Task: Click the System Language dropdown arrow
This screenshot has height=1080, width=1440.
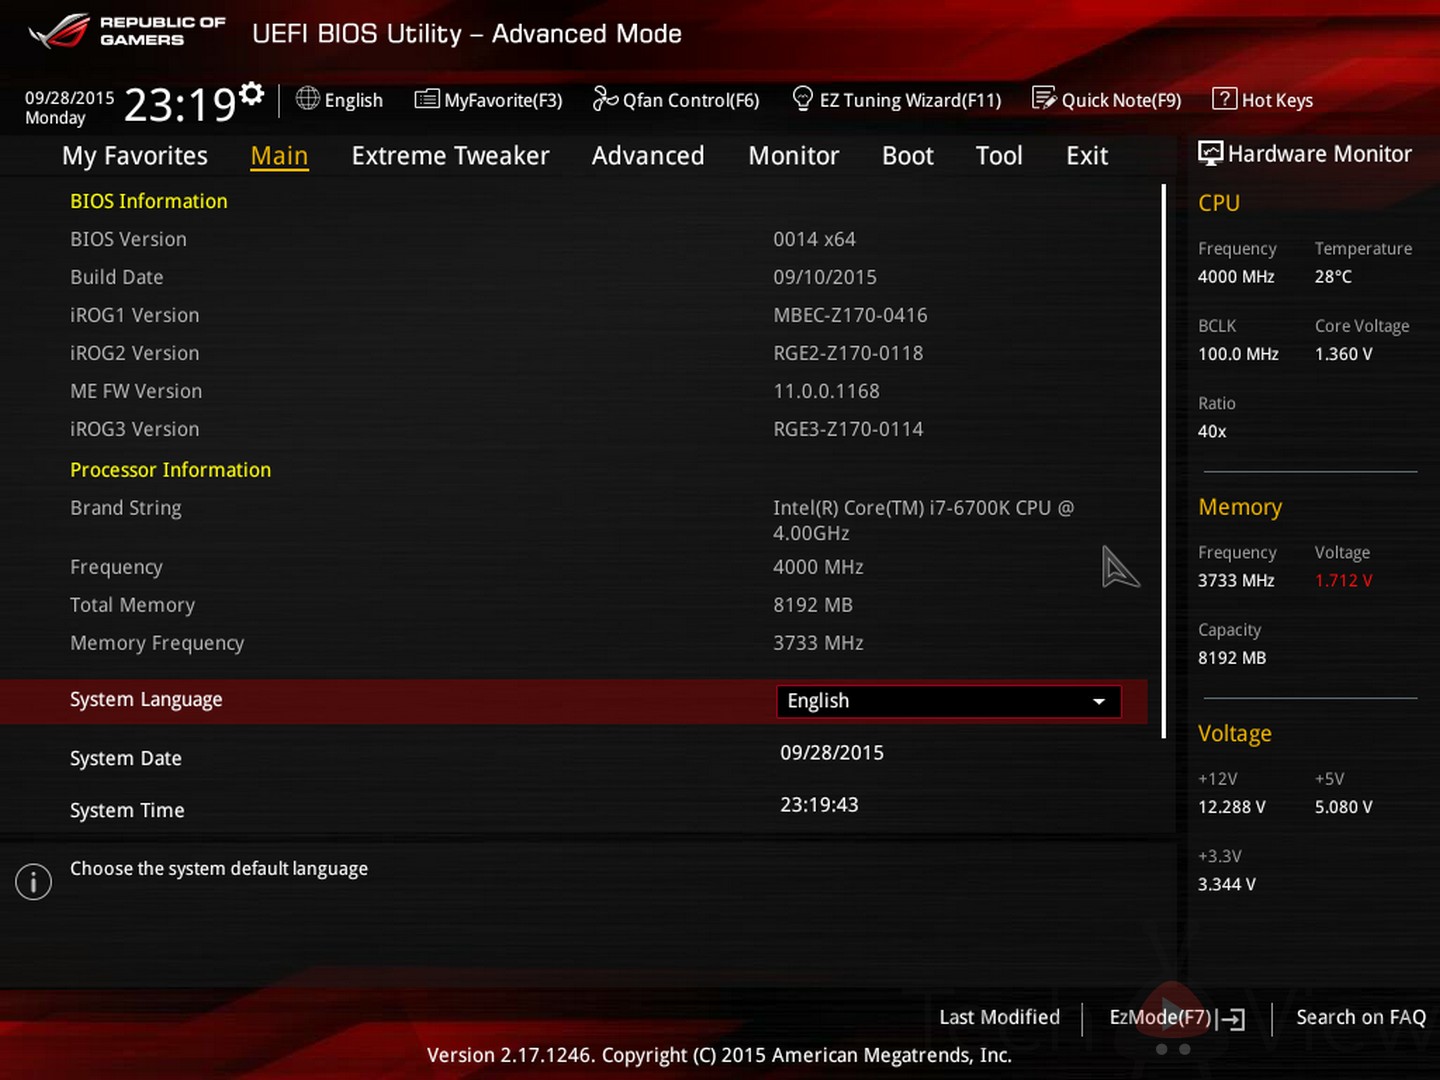Action: pos(1099,702)
